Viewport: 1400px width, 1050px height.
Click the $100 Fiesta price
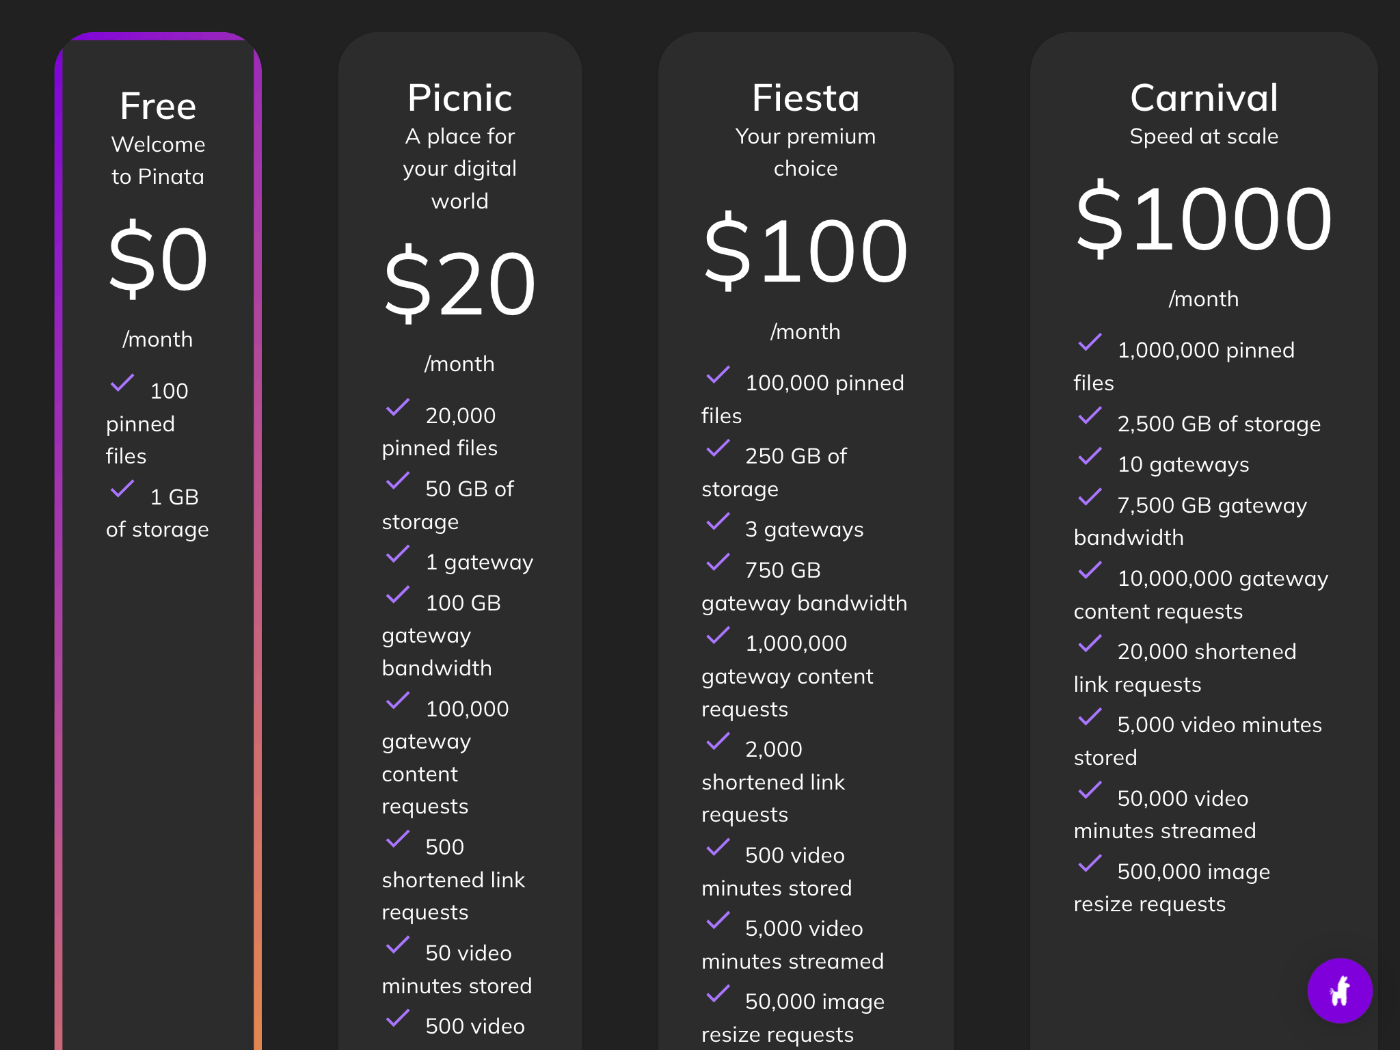[x=806, y=250]
